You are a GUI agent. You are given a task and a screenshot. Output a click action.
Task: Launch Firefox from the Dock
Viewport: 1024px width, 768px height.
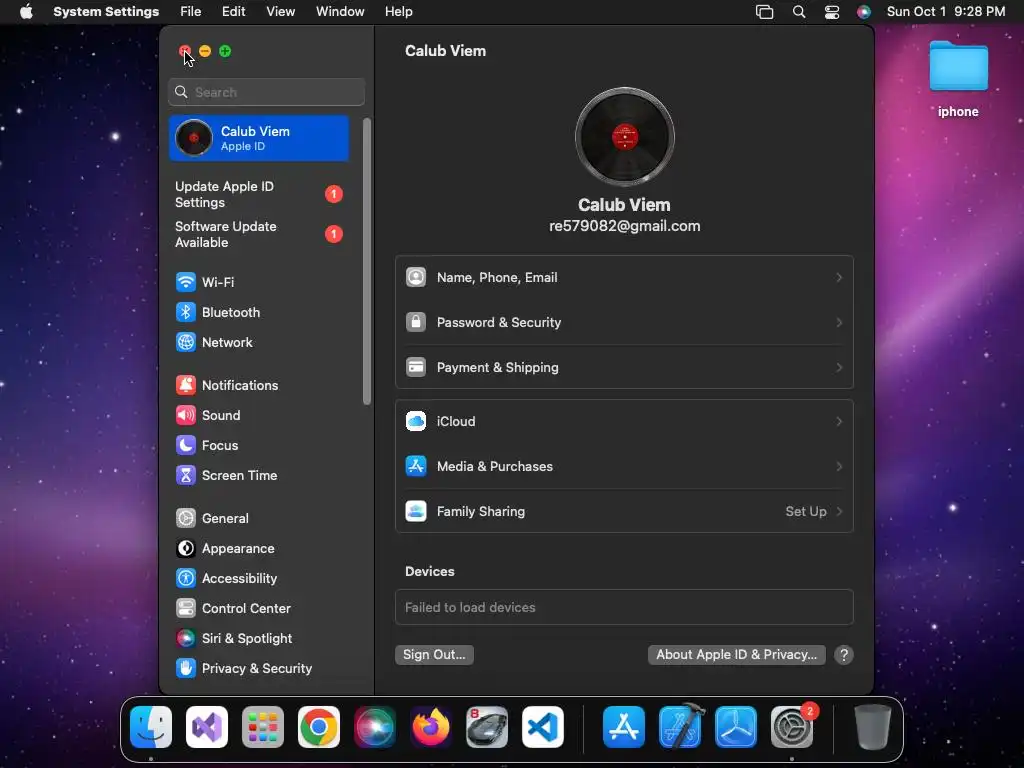click(x=431, y=727)
